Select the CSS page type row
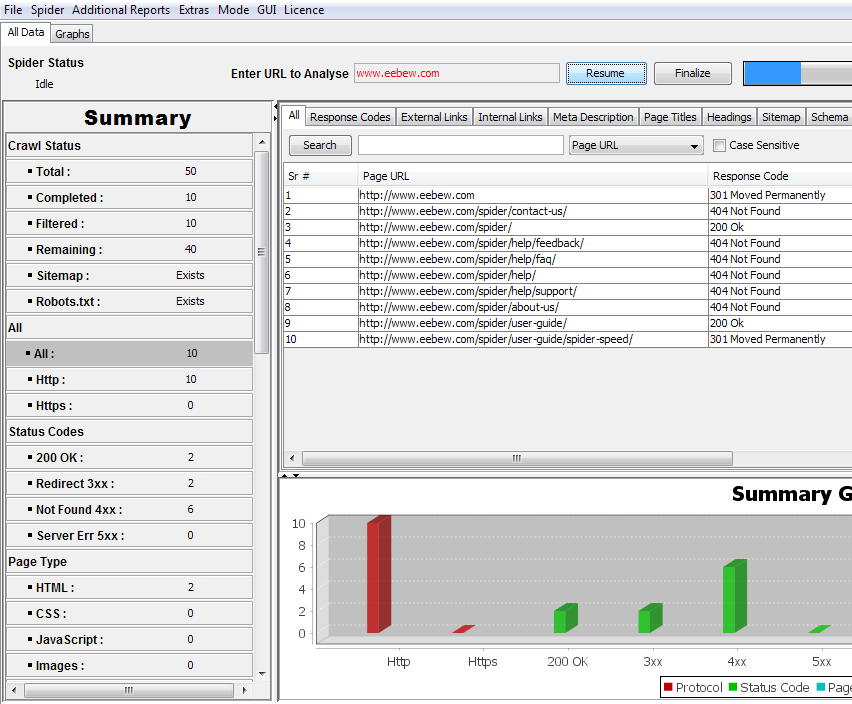The image size is (852, 704). coord(129,614)
